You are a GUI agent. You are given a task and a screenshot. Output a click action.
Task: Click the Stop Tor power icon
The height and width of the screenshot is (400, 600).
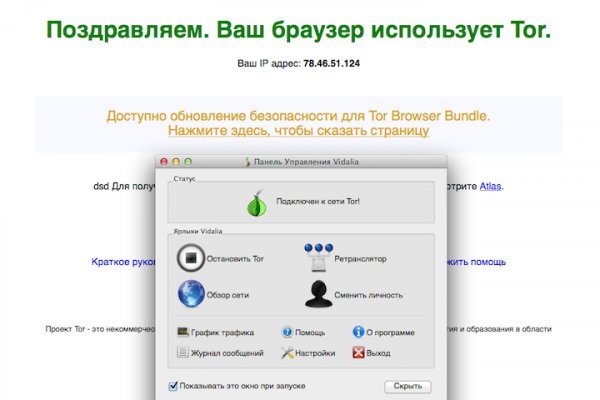pos(190,258)
